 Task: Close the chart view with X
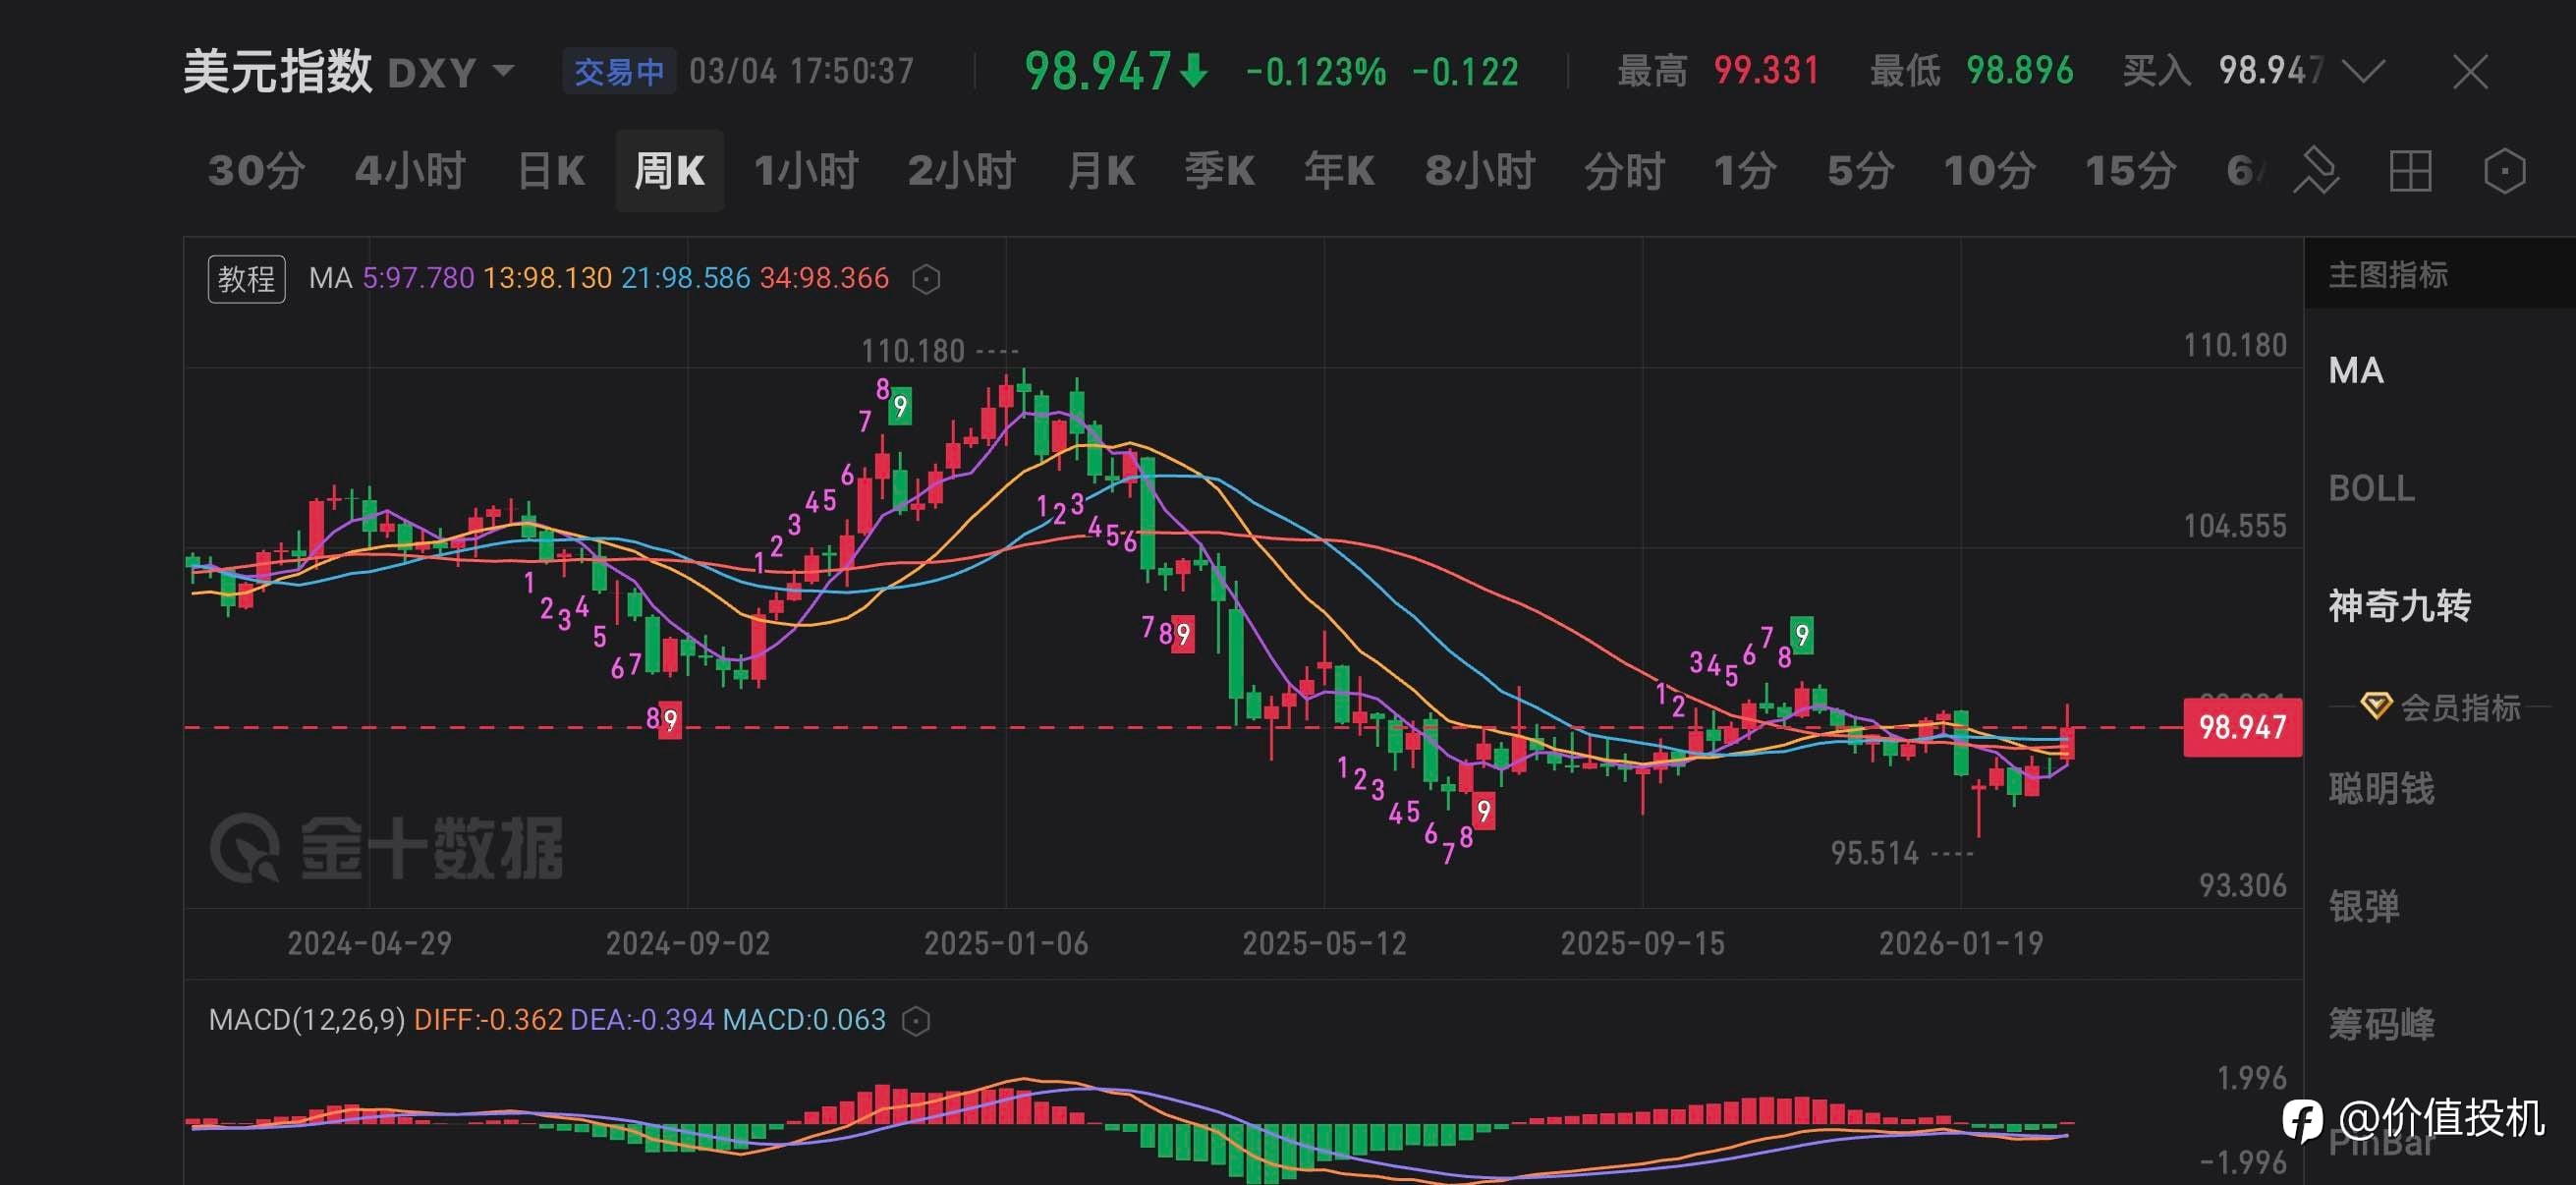click(x=2470, y=72)
